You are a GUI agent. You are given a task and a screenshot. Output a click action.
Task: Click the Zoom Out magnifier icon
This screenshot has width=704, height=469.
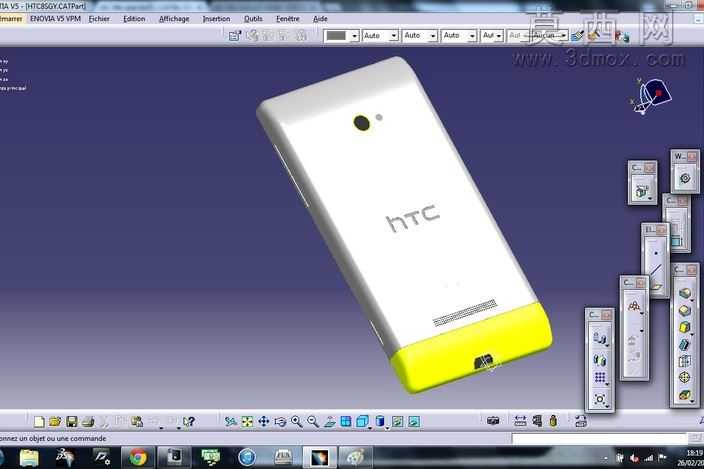(x=313, y=421)
